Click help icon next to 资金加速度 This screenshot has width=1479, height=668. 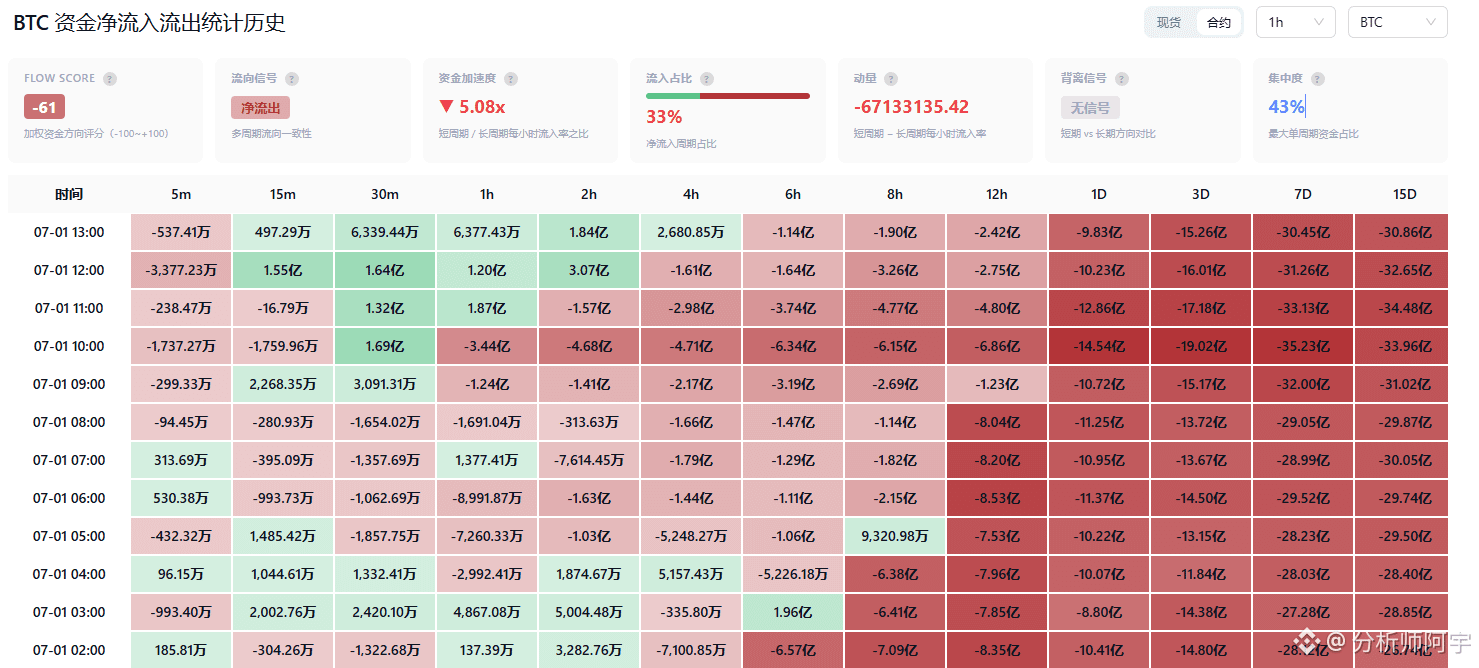click(x=511, y=79)
